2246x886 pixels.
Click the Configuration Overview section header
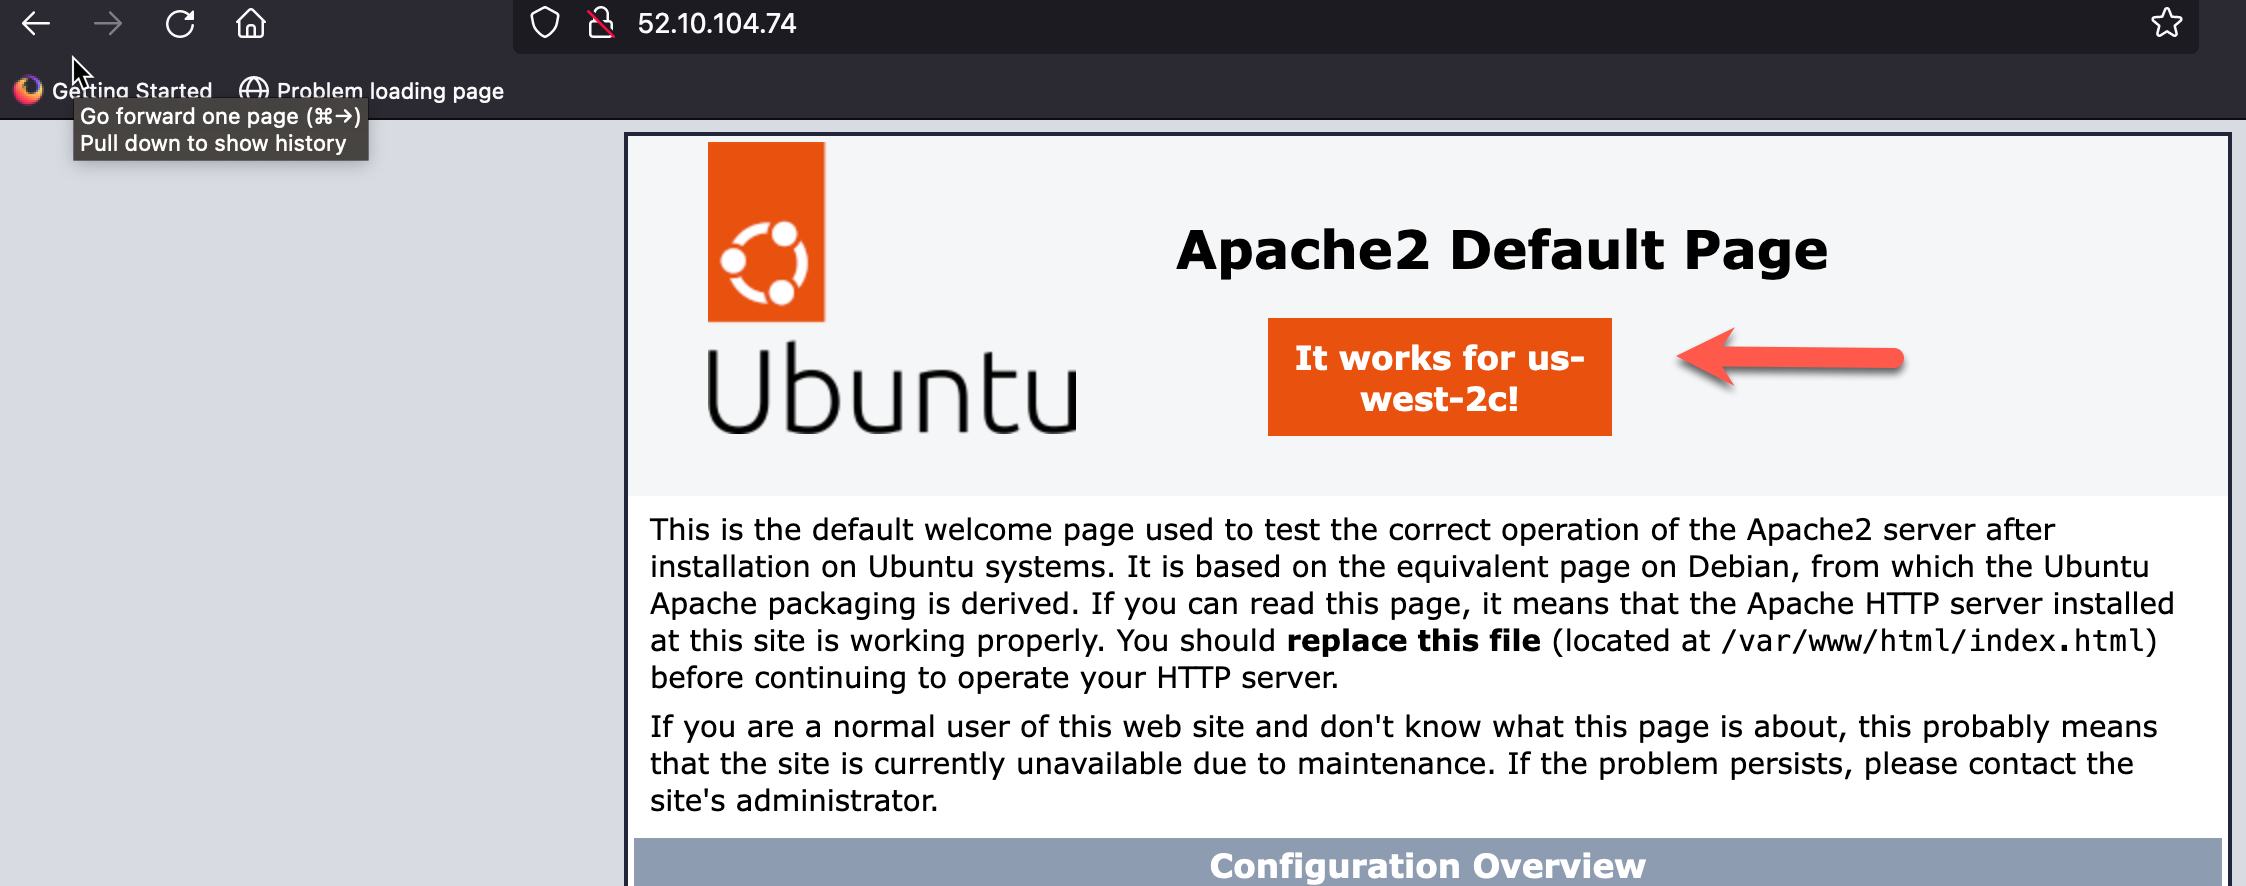[1428, 864]
